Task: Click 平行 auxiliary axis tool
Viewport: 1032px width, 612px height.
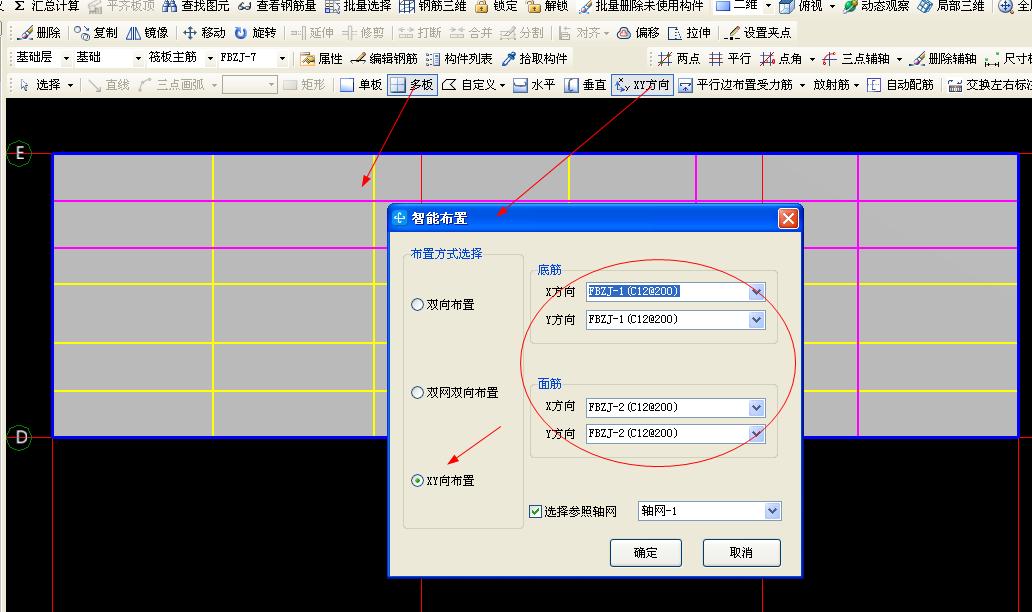Action: tap(730, 59)
